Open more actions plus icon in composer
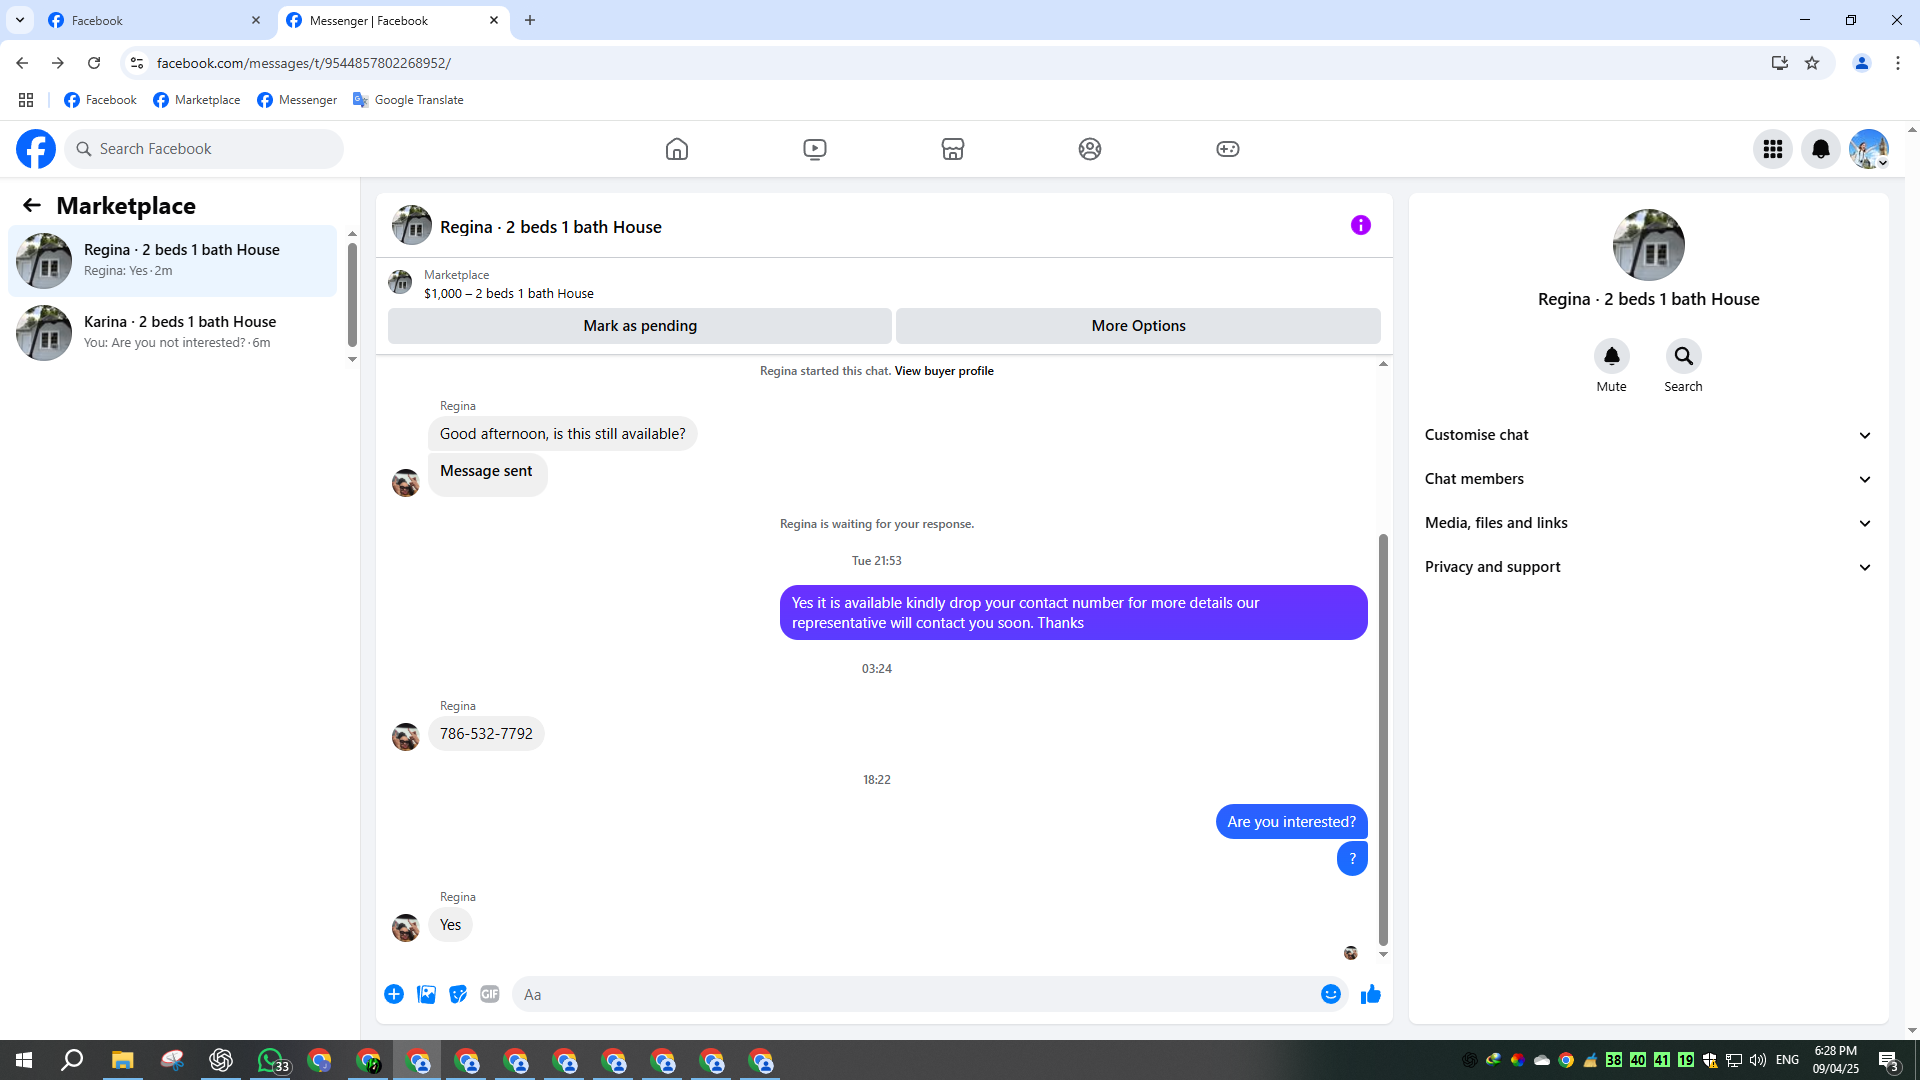This screenshot has width=1920, height=1080. [x=394, y=994]
